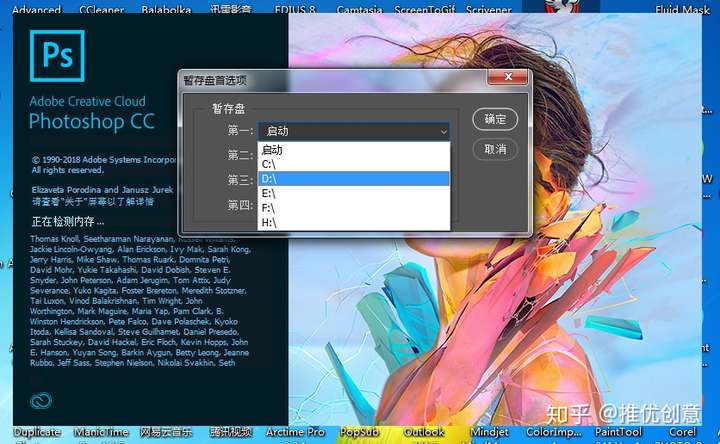Open ColorImp... desktop shortcut
This screenshot has width=720, height=444.
(554, 432)
